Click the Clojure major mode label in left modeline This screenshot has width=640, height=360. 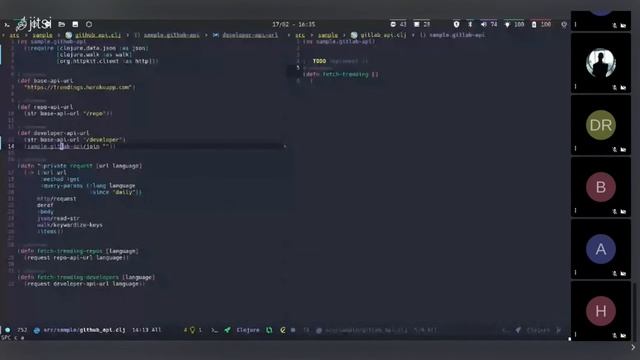248,330
